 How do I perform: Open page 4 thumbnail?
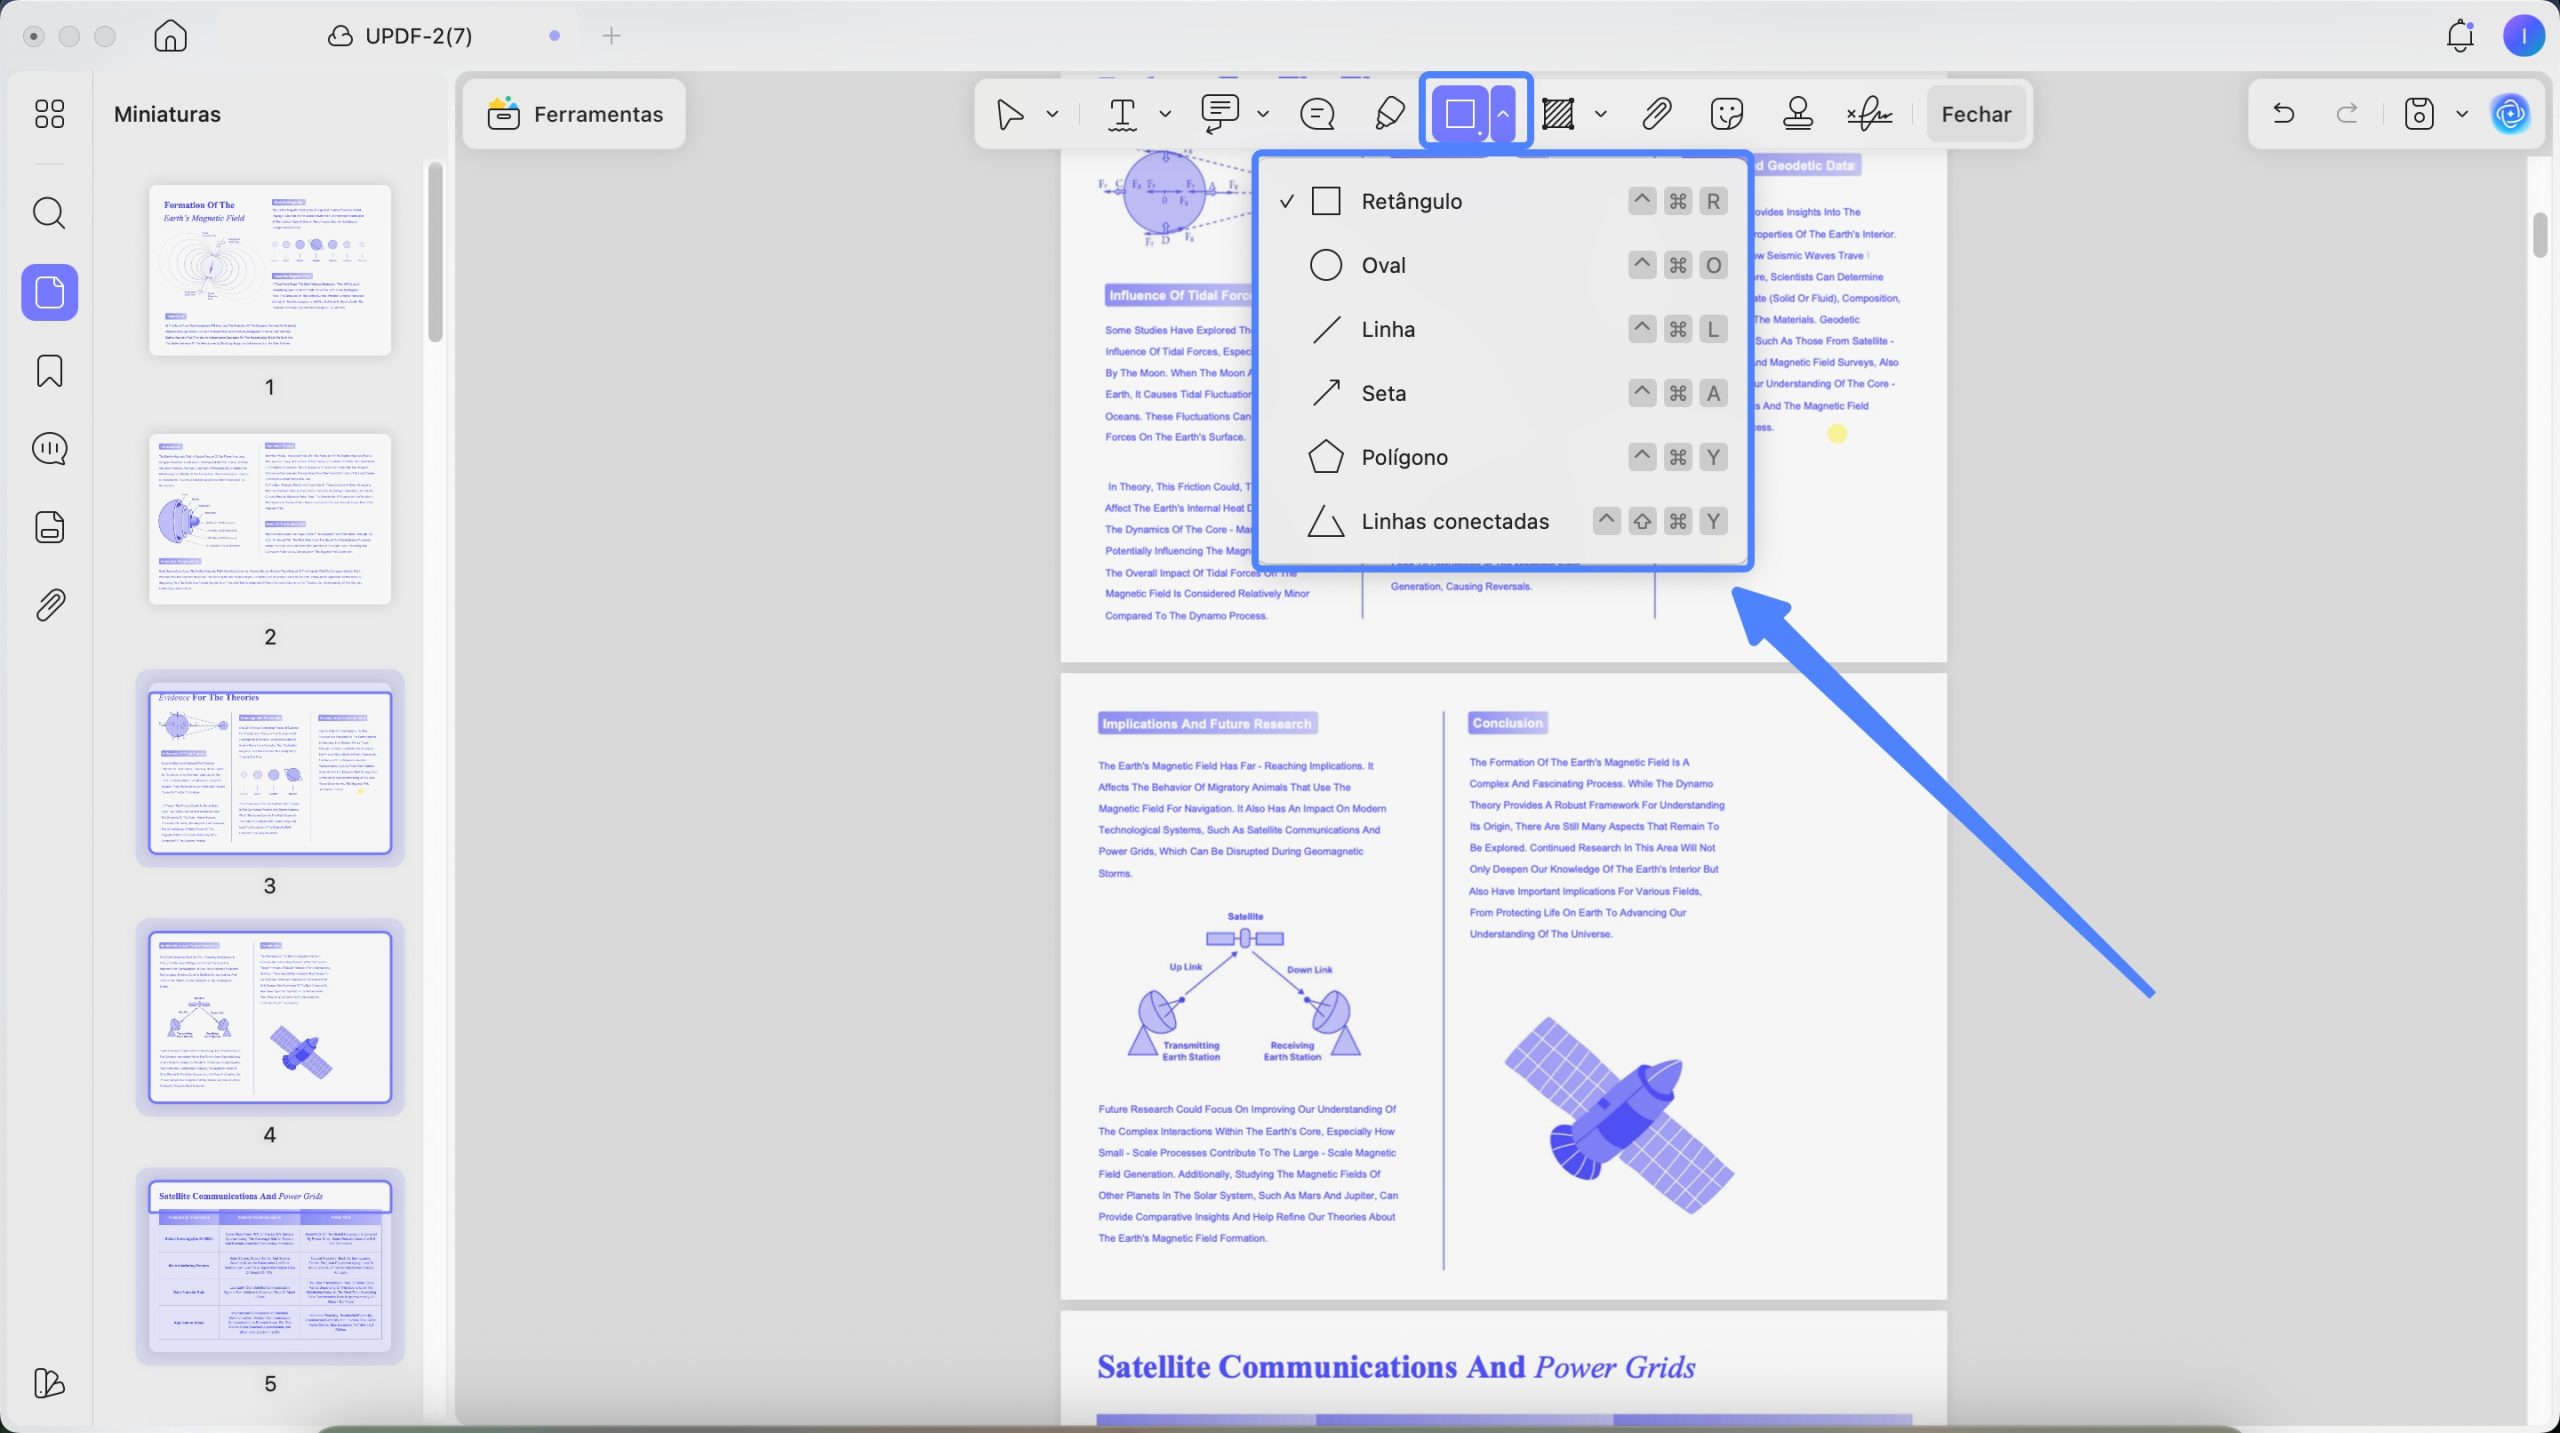270,1017
